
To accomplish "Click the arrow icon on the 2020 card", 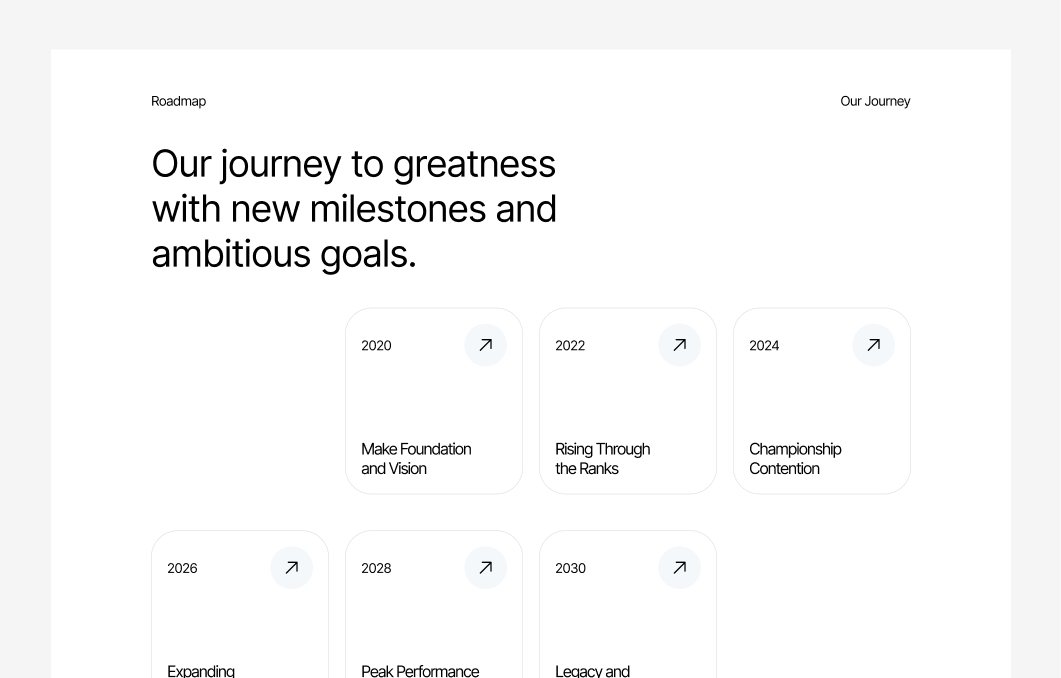I will pyautogui.click(x=486, y=345).
